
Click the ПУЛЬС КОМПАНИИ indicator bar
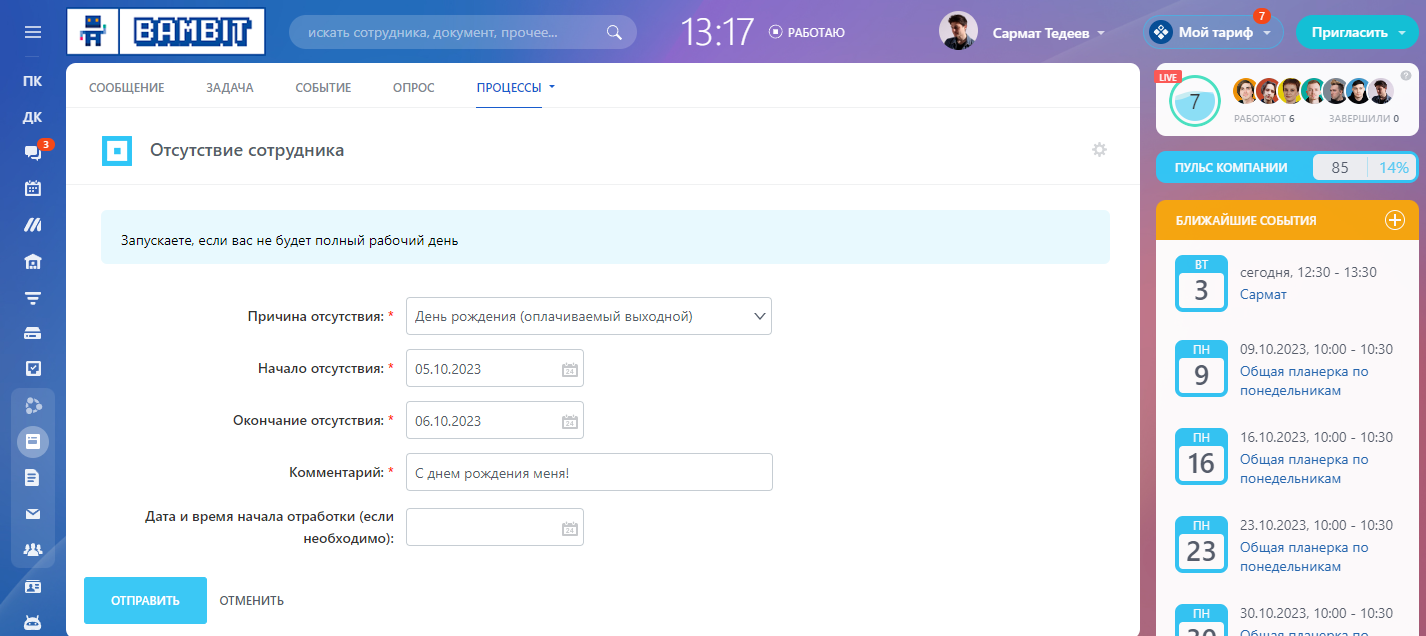point(1286,167)
